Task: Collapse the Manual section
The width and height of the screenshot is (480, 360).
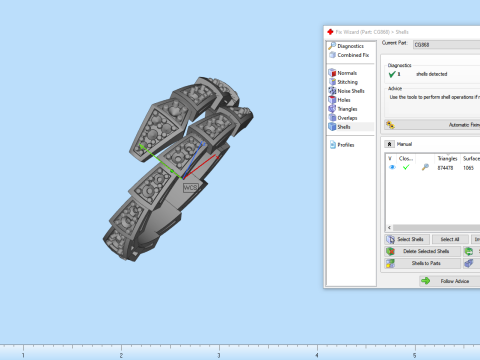Action: coord(389,144)
